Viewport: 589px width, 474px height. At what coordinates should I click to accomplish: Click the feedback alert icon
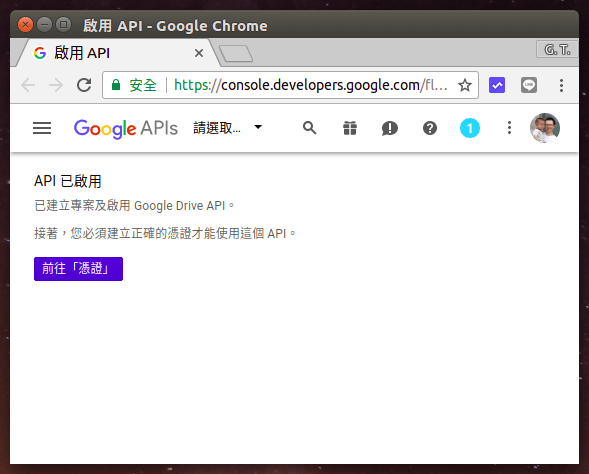[390, 128]
